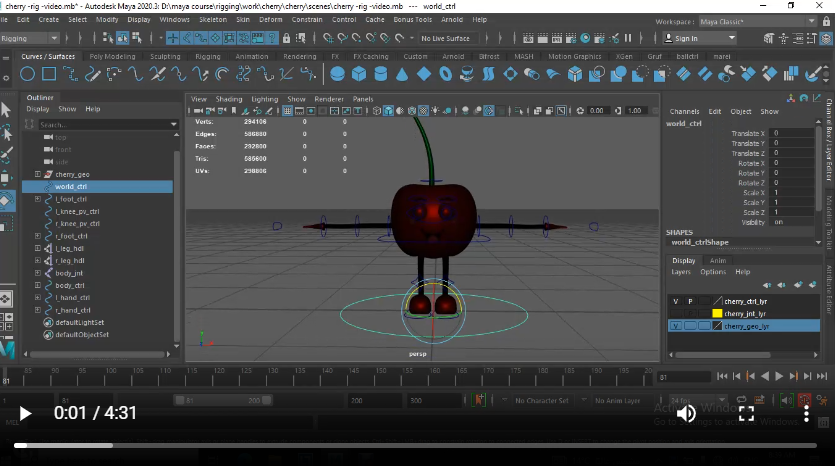835x466 pixels.
Task: Toggle playback P on cherry_ctrl_lyr layer
Action: [x=689, y=301]
